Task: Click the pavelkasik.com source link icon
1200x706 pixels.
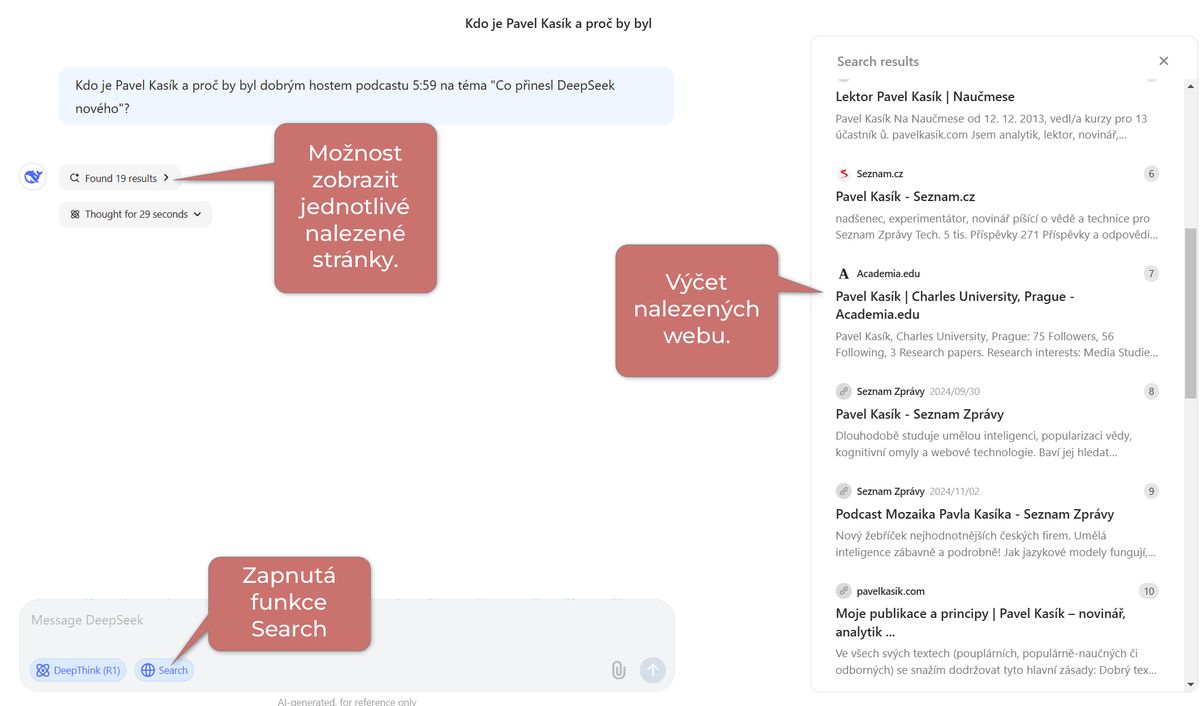Action: [x=844, y=591]
